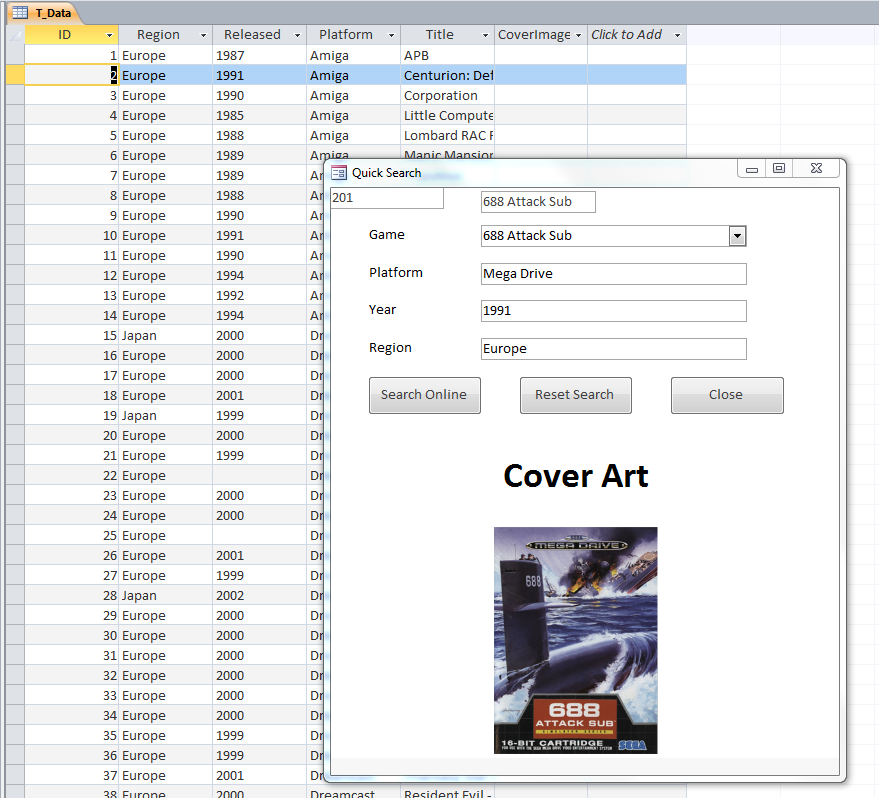Click the Title column header label
This screenshot has width=879, height=798.
440,35
